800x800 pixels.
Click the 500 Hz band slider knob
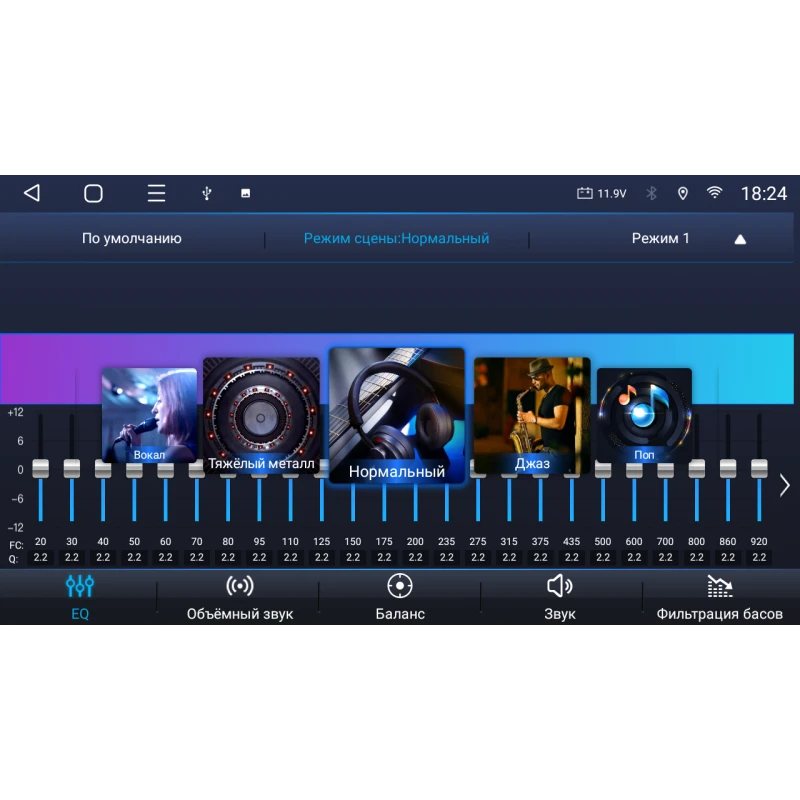click(603, 469)
